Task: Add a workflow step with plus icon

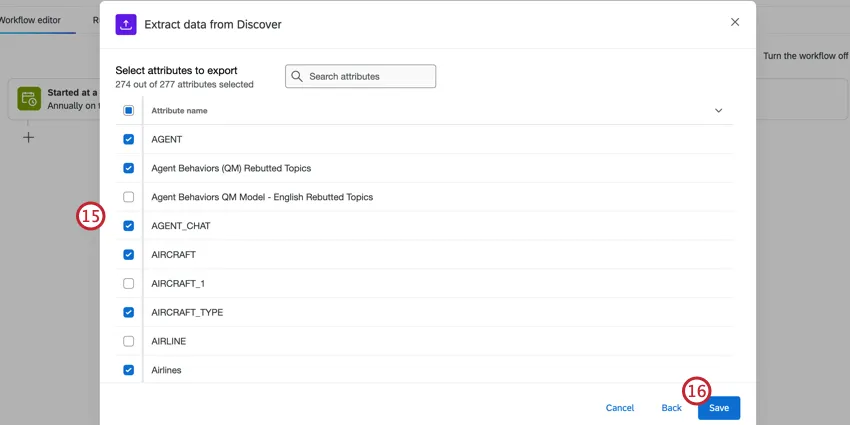Action: [29, 137]
